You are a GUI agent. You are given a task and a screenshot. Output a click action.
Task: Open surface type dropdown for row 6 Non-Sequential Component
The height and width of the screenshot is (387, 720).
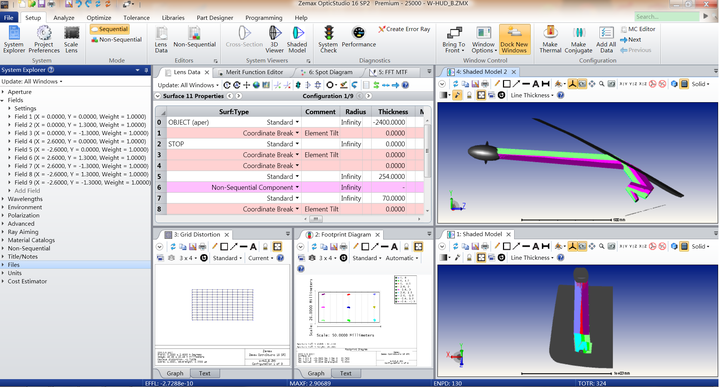(x=297, y=187)
